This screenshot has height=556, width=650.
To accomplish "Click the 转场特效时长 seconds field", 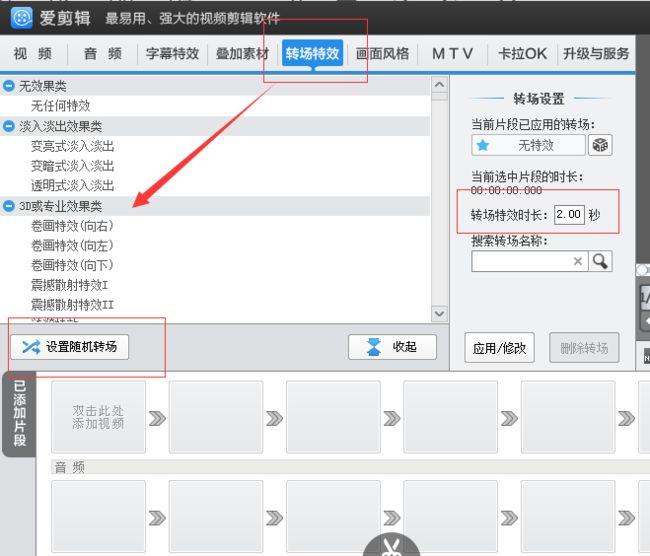I will 569,214.
